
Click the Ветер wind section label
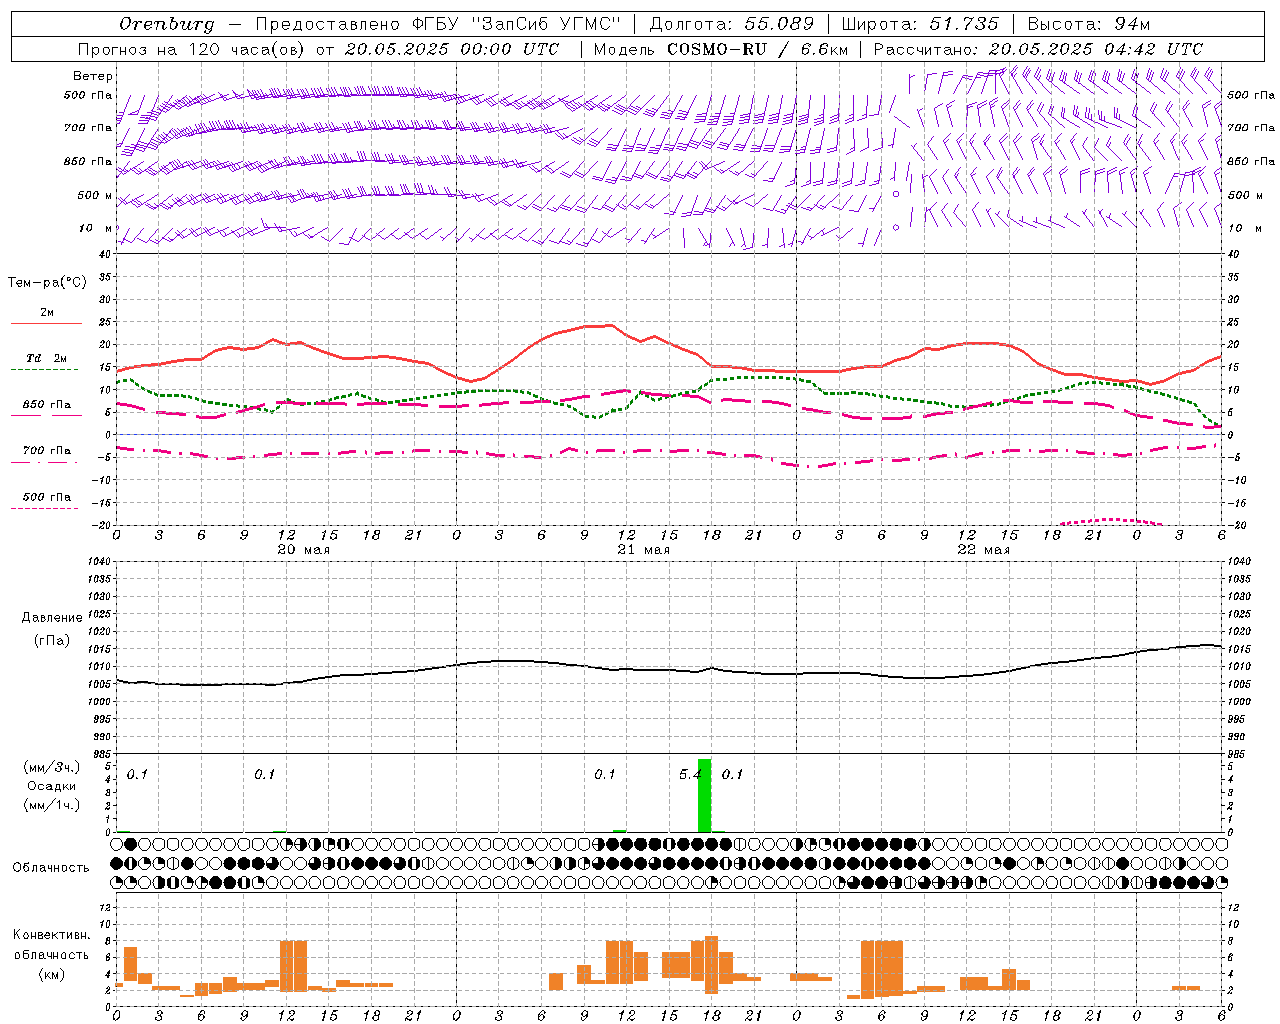point(93,76)
